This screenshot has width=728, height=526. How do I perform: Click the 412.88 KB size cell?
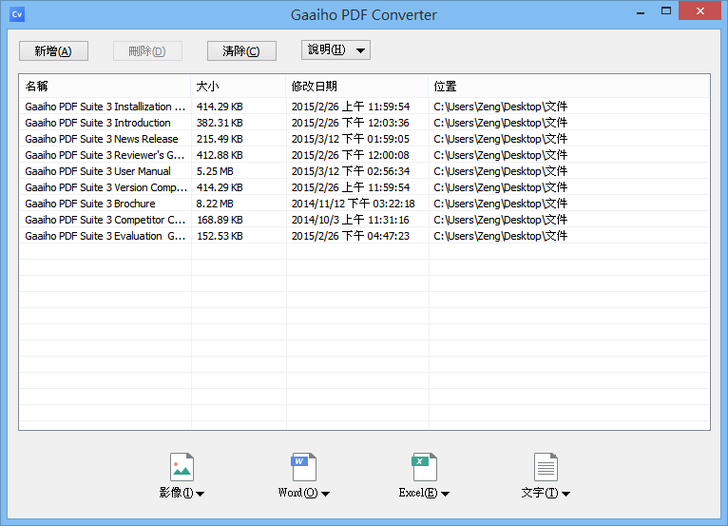(220, 156)
